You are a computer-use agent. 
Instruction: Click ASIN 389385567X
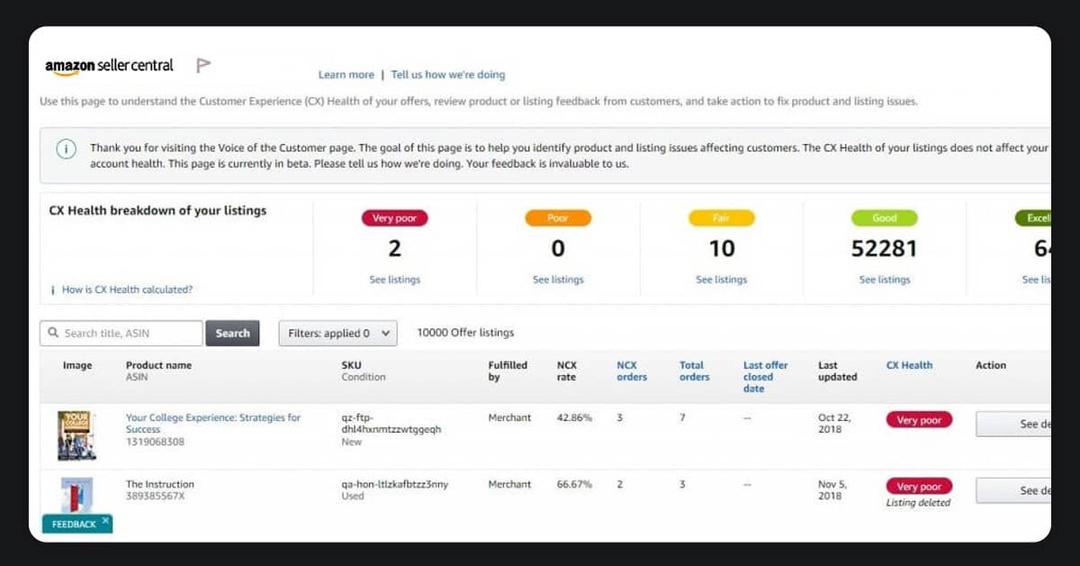pyautogui.click(x=155, y=496)
